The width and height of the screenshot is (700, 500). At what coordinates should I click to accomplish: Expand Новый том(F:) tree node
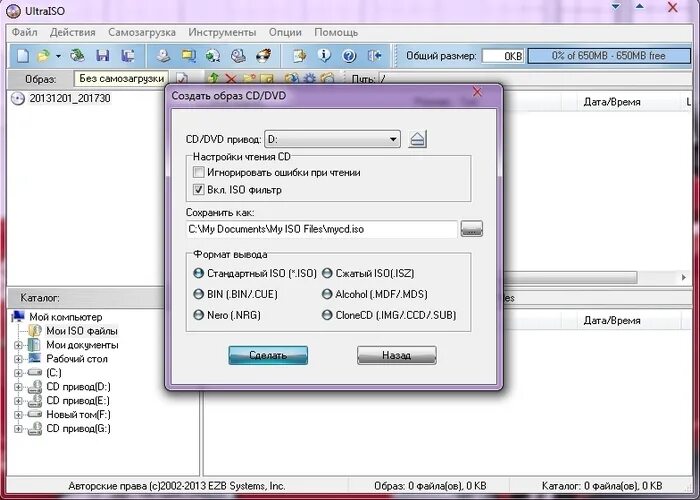[18, 415]
